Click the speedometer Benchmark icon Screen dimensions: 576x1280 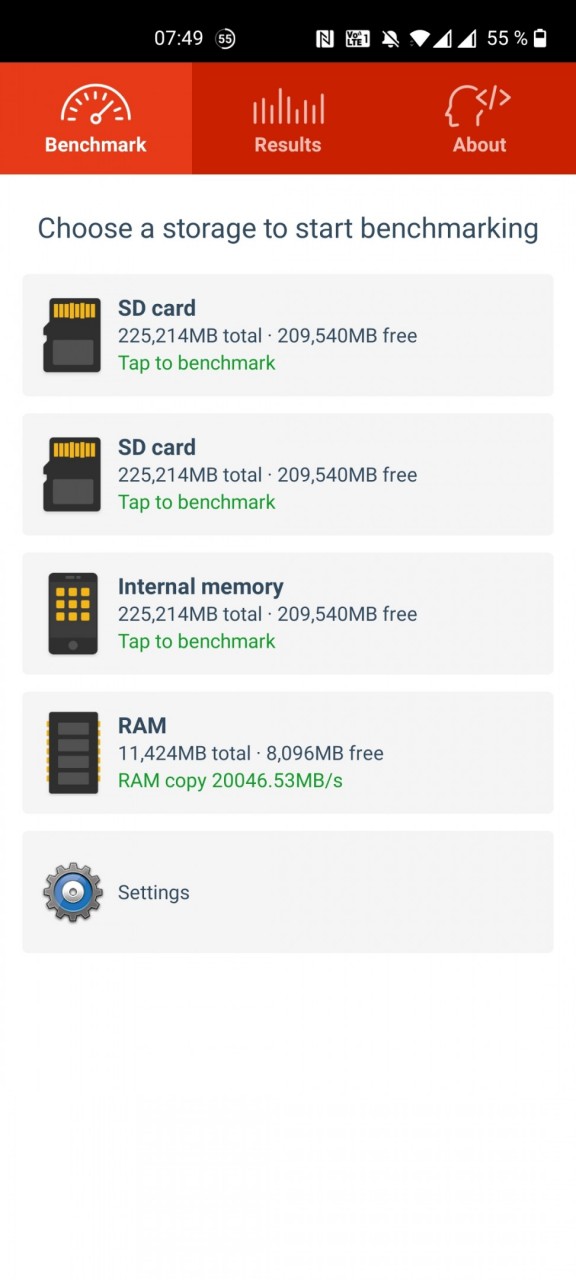96,104
